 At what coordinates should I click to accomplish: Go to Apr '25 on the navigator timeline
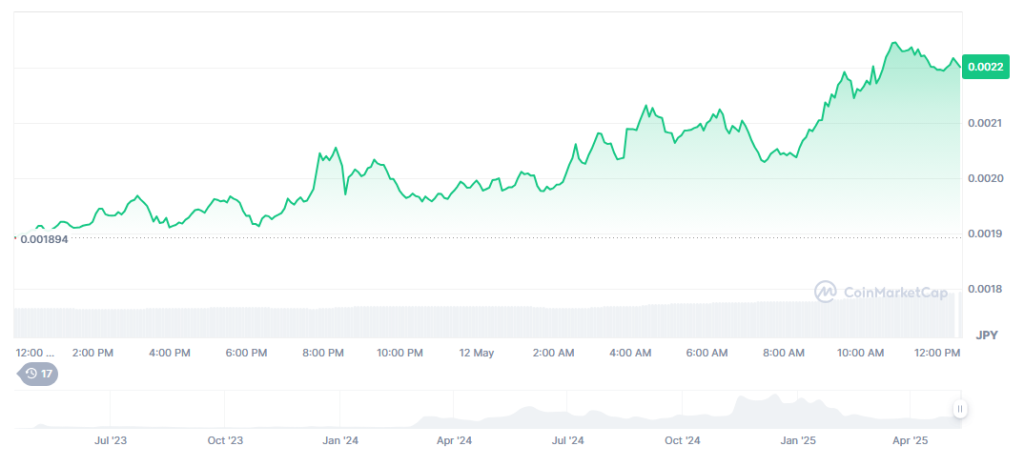912,440
